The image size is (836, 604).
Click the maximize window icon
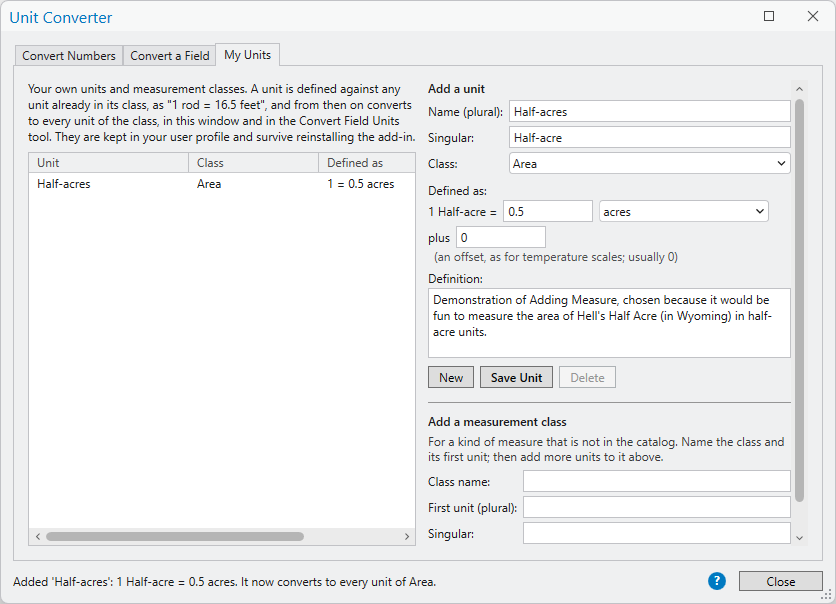pyautogui.click(x=769, y=17)
